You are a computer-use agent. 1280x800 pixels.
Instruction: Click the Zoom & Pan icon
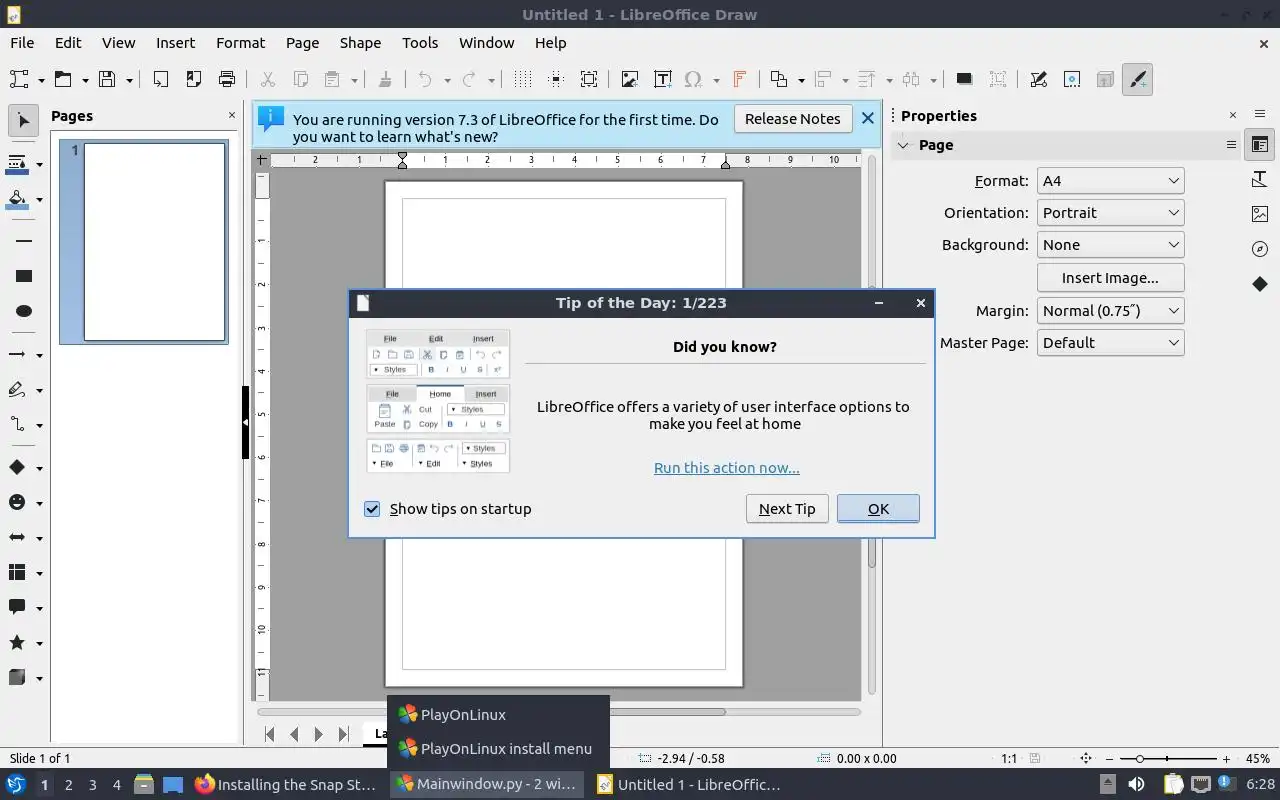589,80
